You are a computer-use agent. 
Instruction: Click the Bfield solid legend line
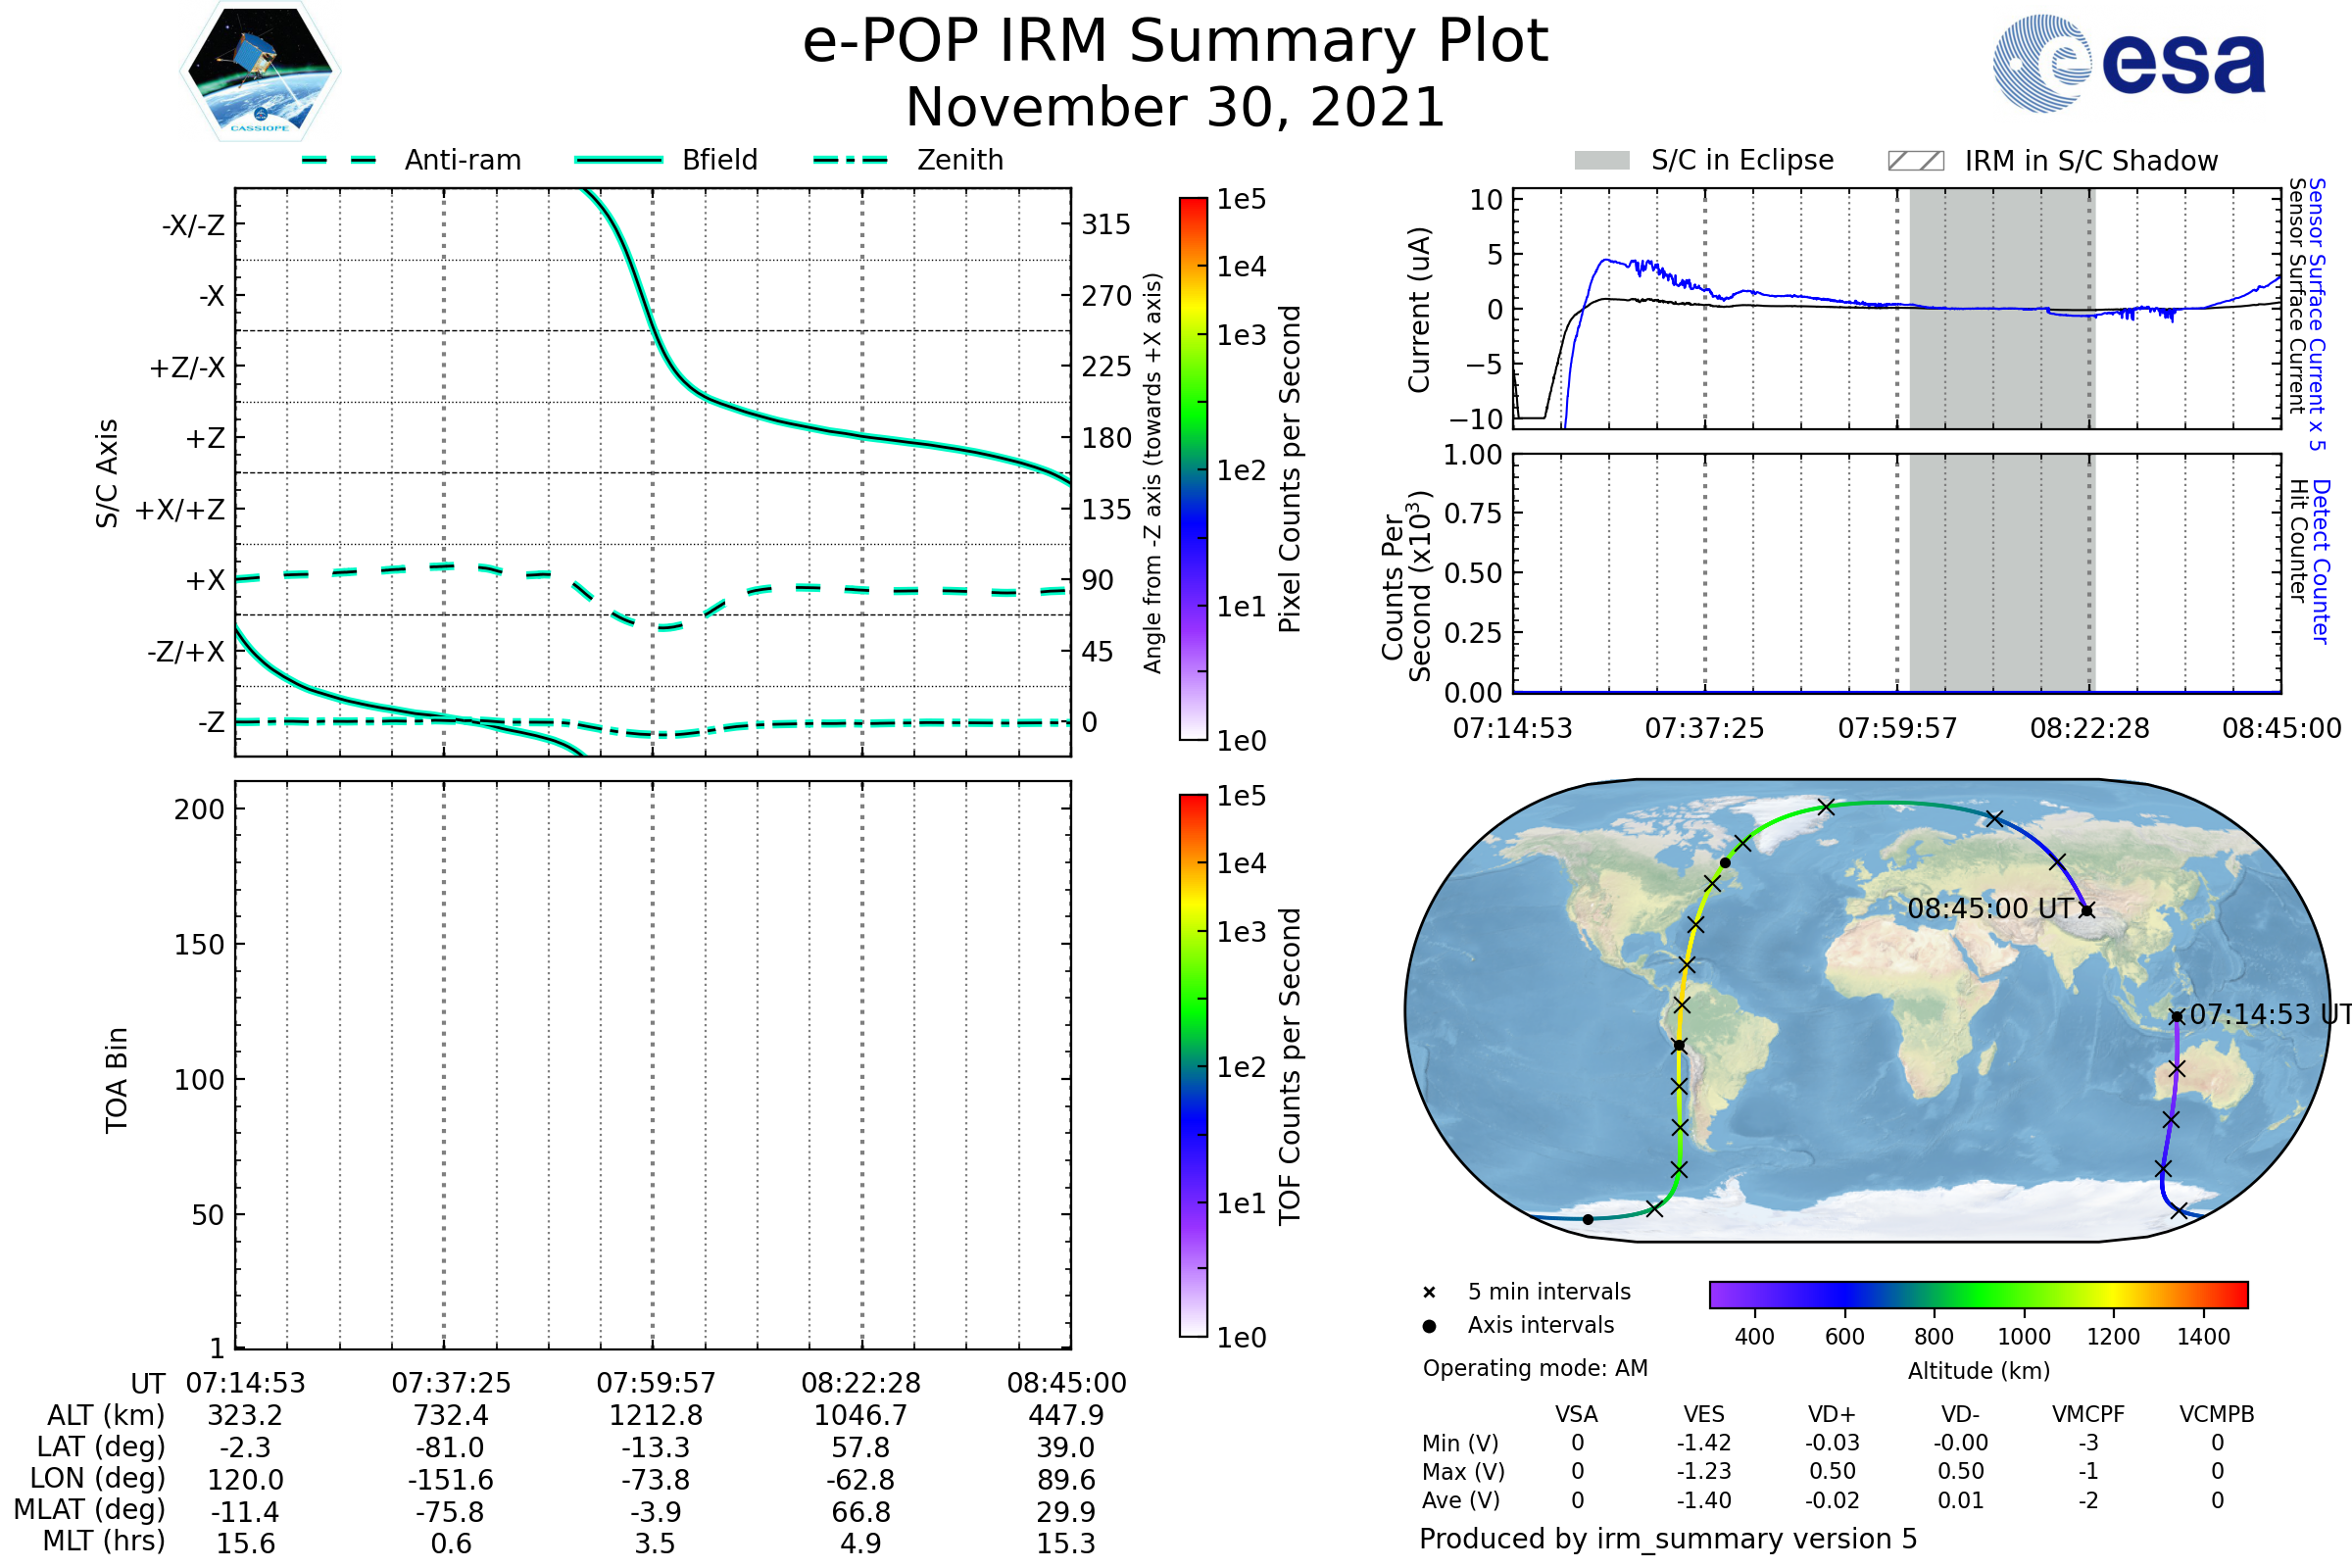[618, 160]
